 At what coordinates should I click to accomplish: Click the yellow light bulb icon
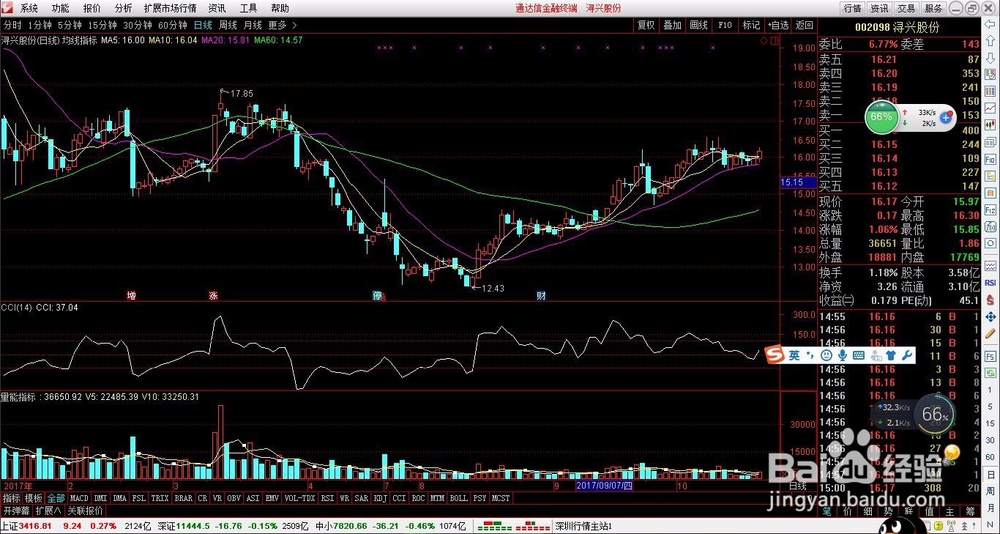click(x=952, y=453)
